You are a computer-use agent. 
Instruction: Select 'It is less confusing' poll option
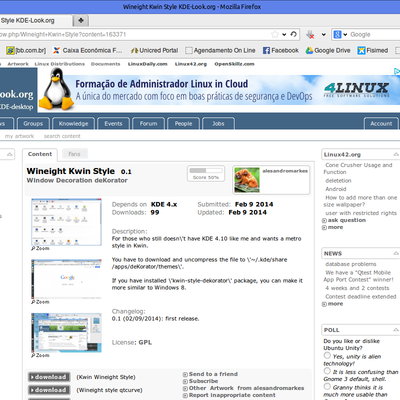pyautogui.click(x=327, y=371)
